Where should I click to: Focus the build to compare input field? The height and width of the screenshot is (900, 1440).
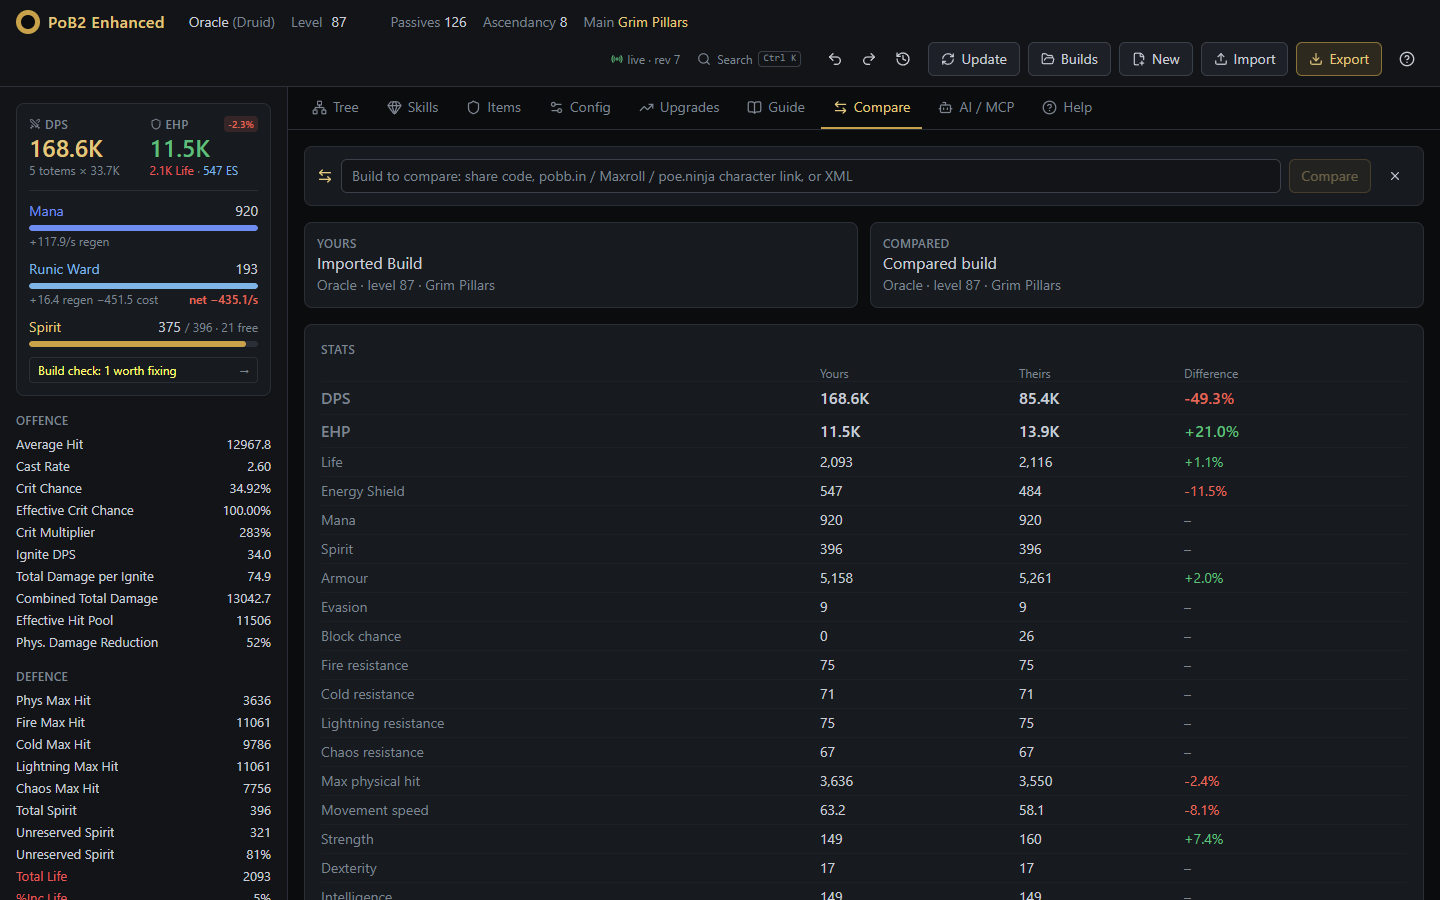click(x=810, y=176)
